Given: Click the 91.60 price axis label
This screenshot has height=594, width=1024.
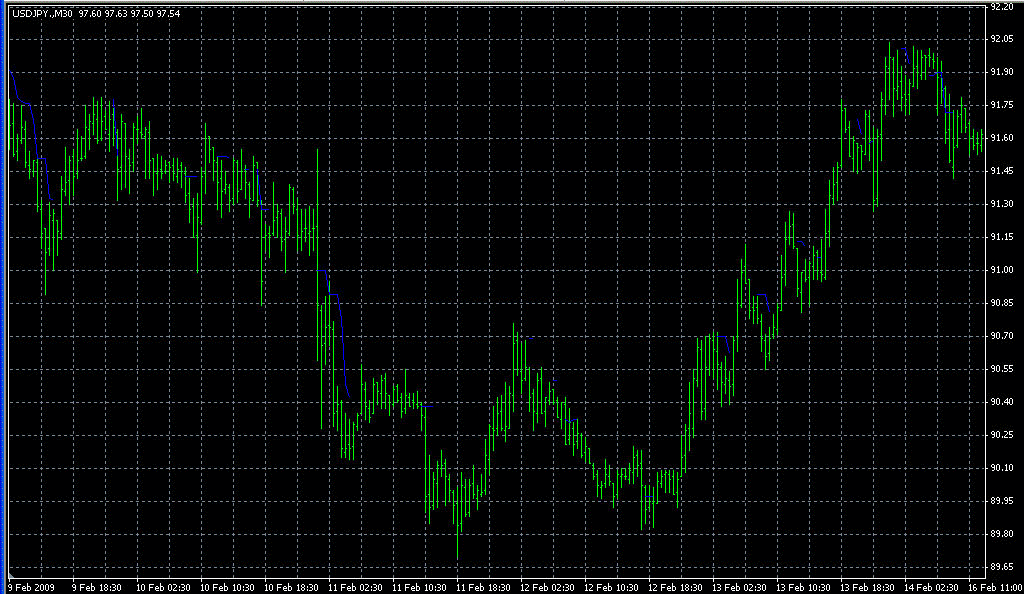Looking at the screenshot, I should pyautogui.click(x=1000, y=138).
